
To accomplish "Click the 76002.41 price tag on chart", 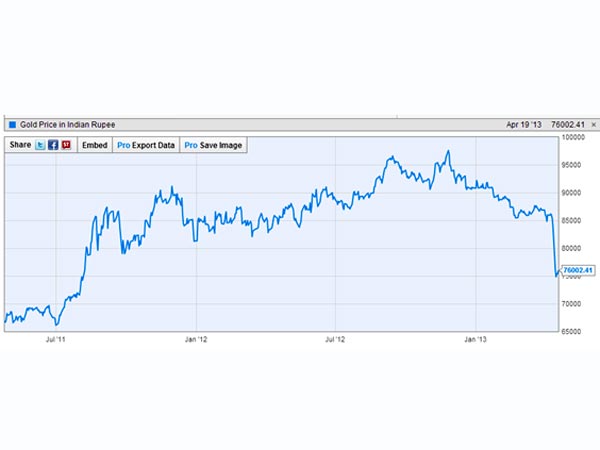I will point(578,270).
